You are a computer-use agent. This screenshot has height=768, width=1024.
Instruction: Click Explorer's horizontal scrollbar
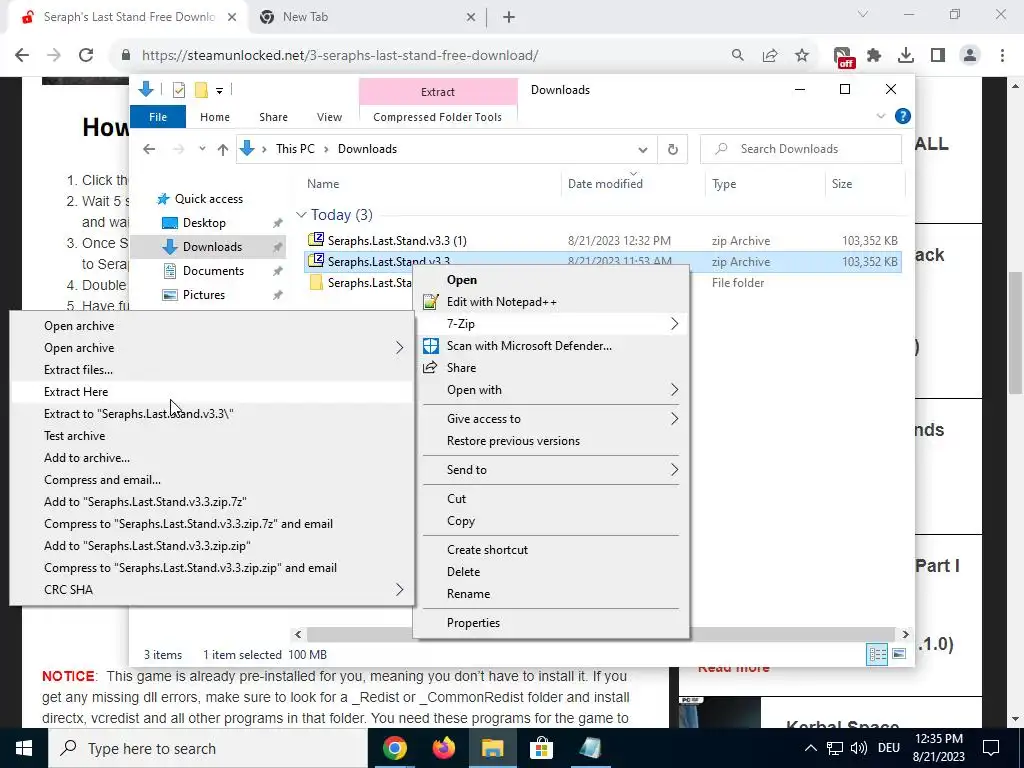tap(601, 634)
